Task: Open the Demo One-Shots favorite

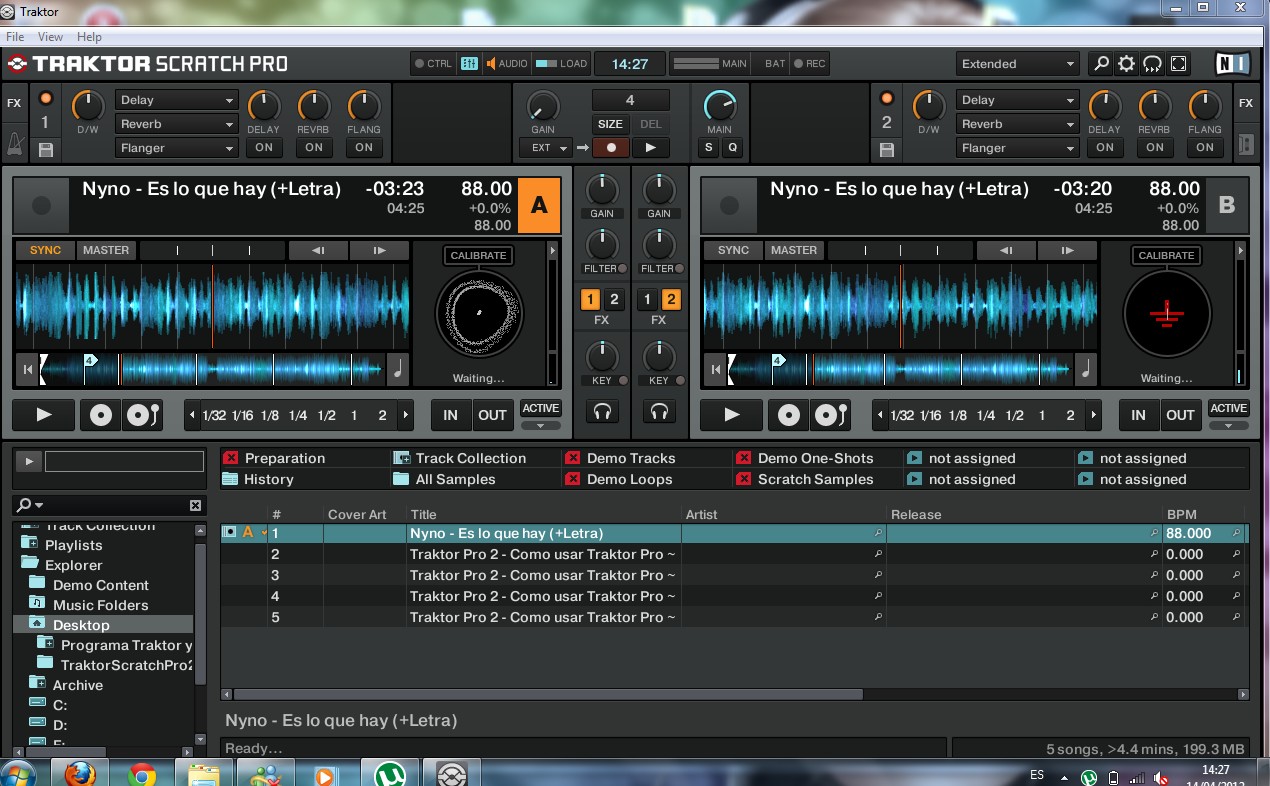Action: pos(805,458)
